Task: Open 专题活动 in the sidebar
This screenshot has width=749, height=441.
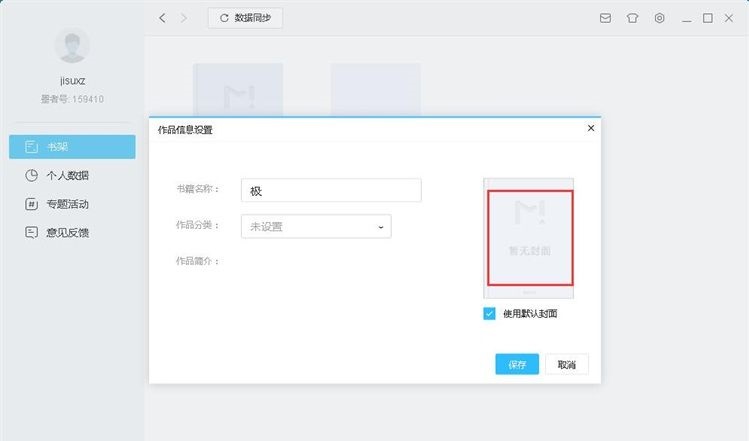Action: [x=72, y=204]
